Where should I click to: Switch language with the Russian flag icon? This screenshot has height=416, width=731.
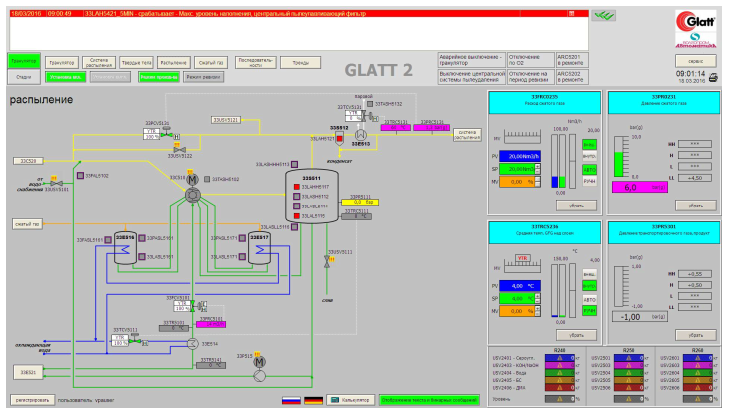(291, 400)
